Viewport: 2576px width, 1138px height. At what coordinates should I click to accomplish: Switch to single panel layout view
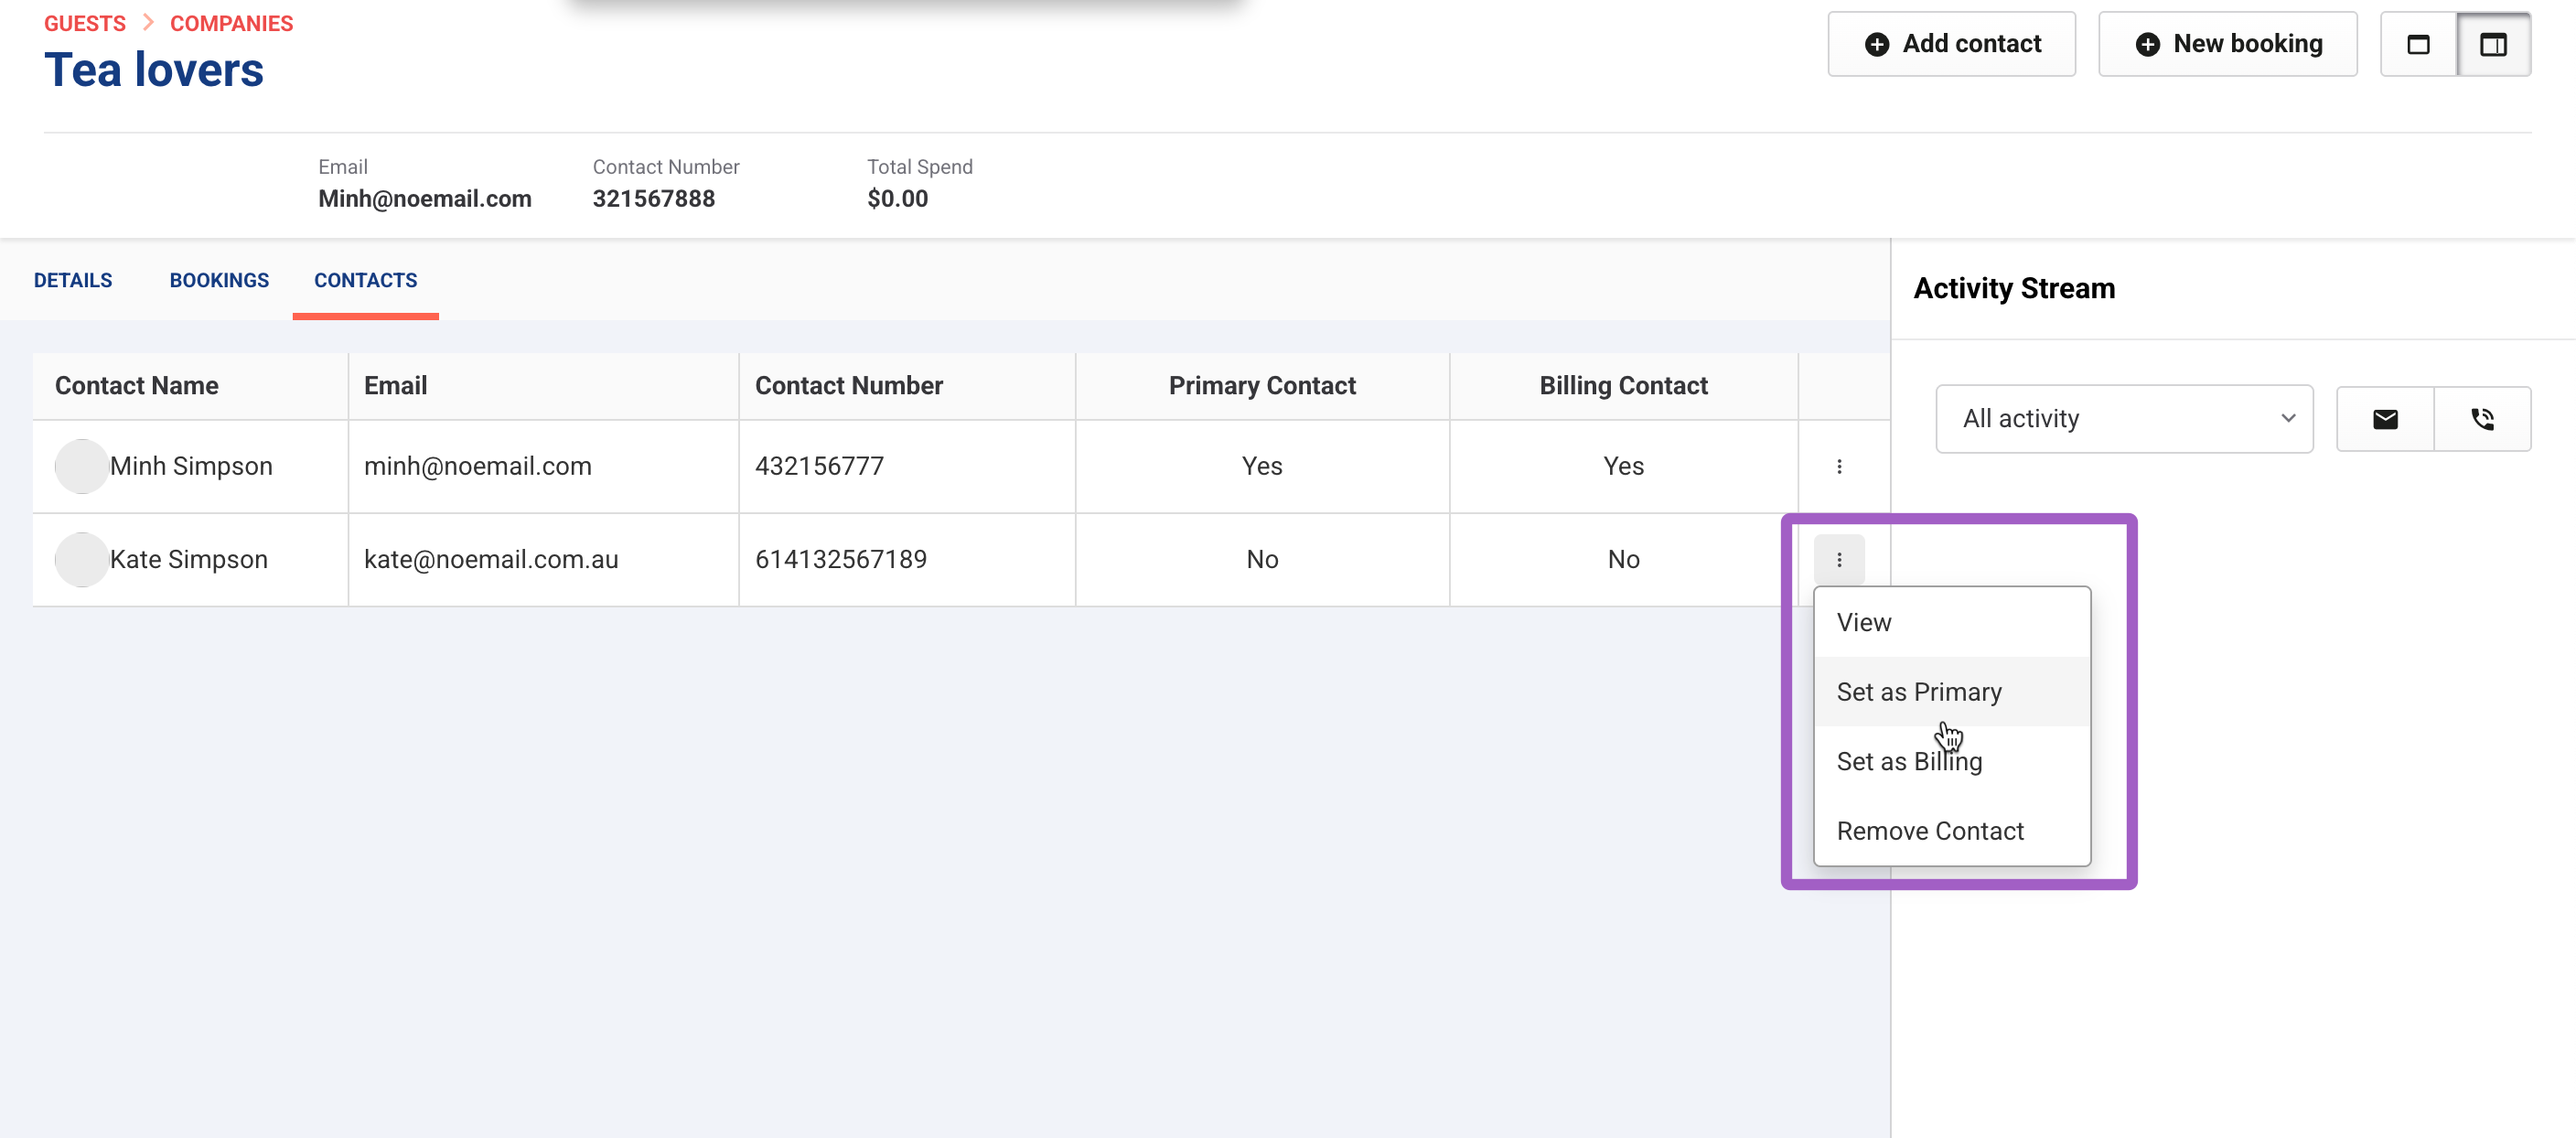[x=2417, y=44]
